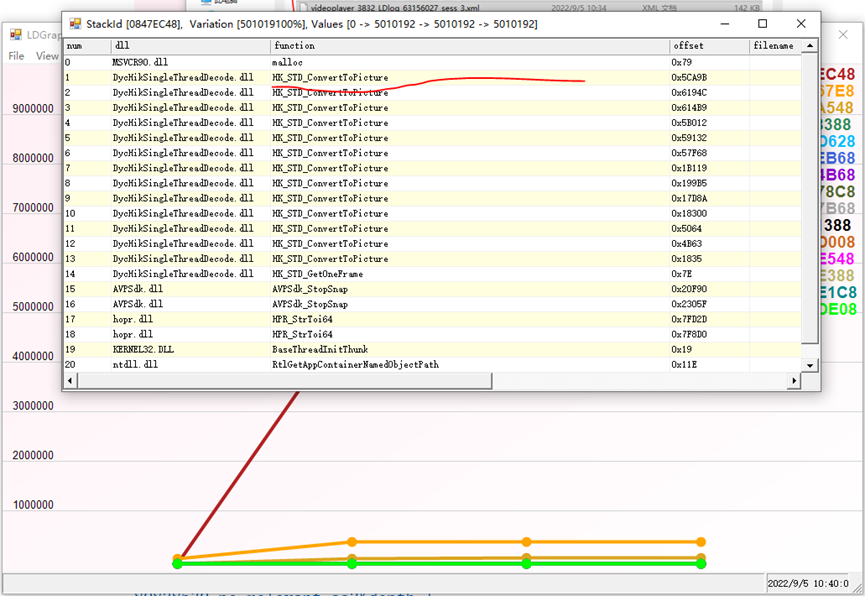Select row with offset 0x1835

pos(432,259)
